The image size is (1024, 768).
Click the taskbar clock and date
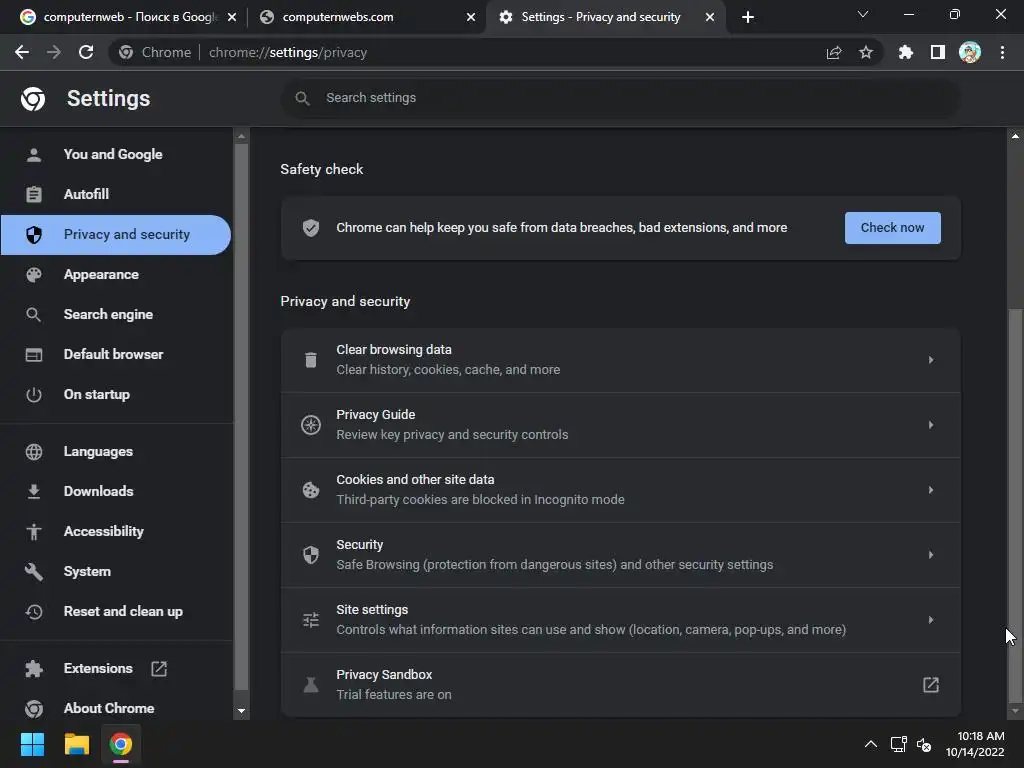(975, 744)
